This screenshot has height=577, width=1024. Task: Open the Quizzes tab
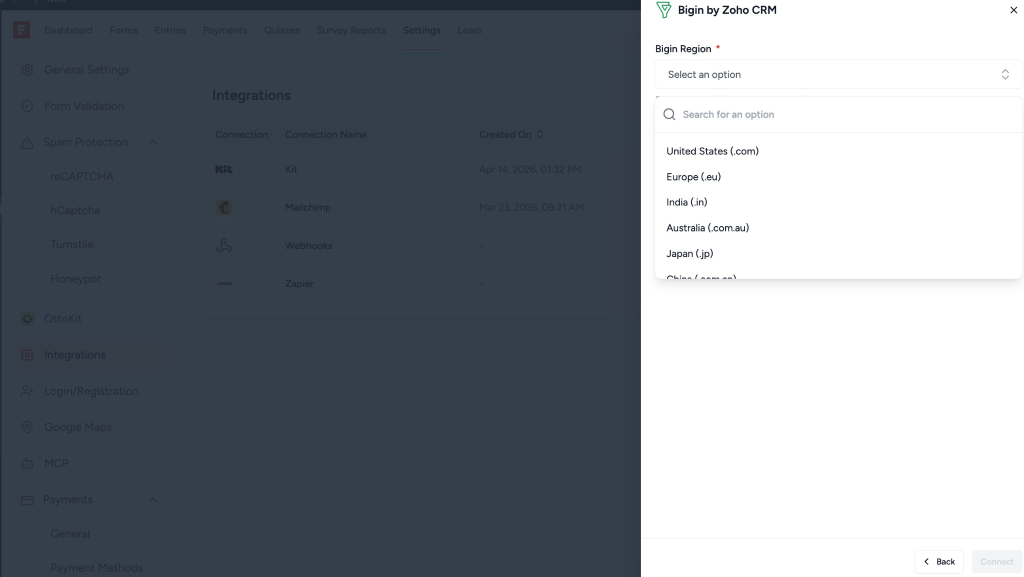pyautogui.click(x=281, y=30)
